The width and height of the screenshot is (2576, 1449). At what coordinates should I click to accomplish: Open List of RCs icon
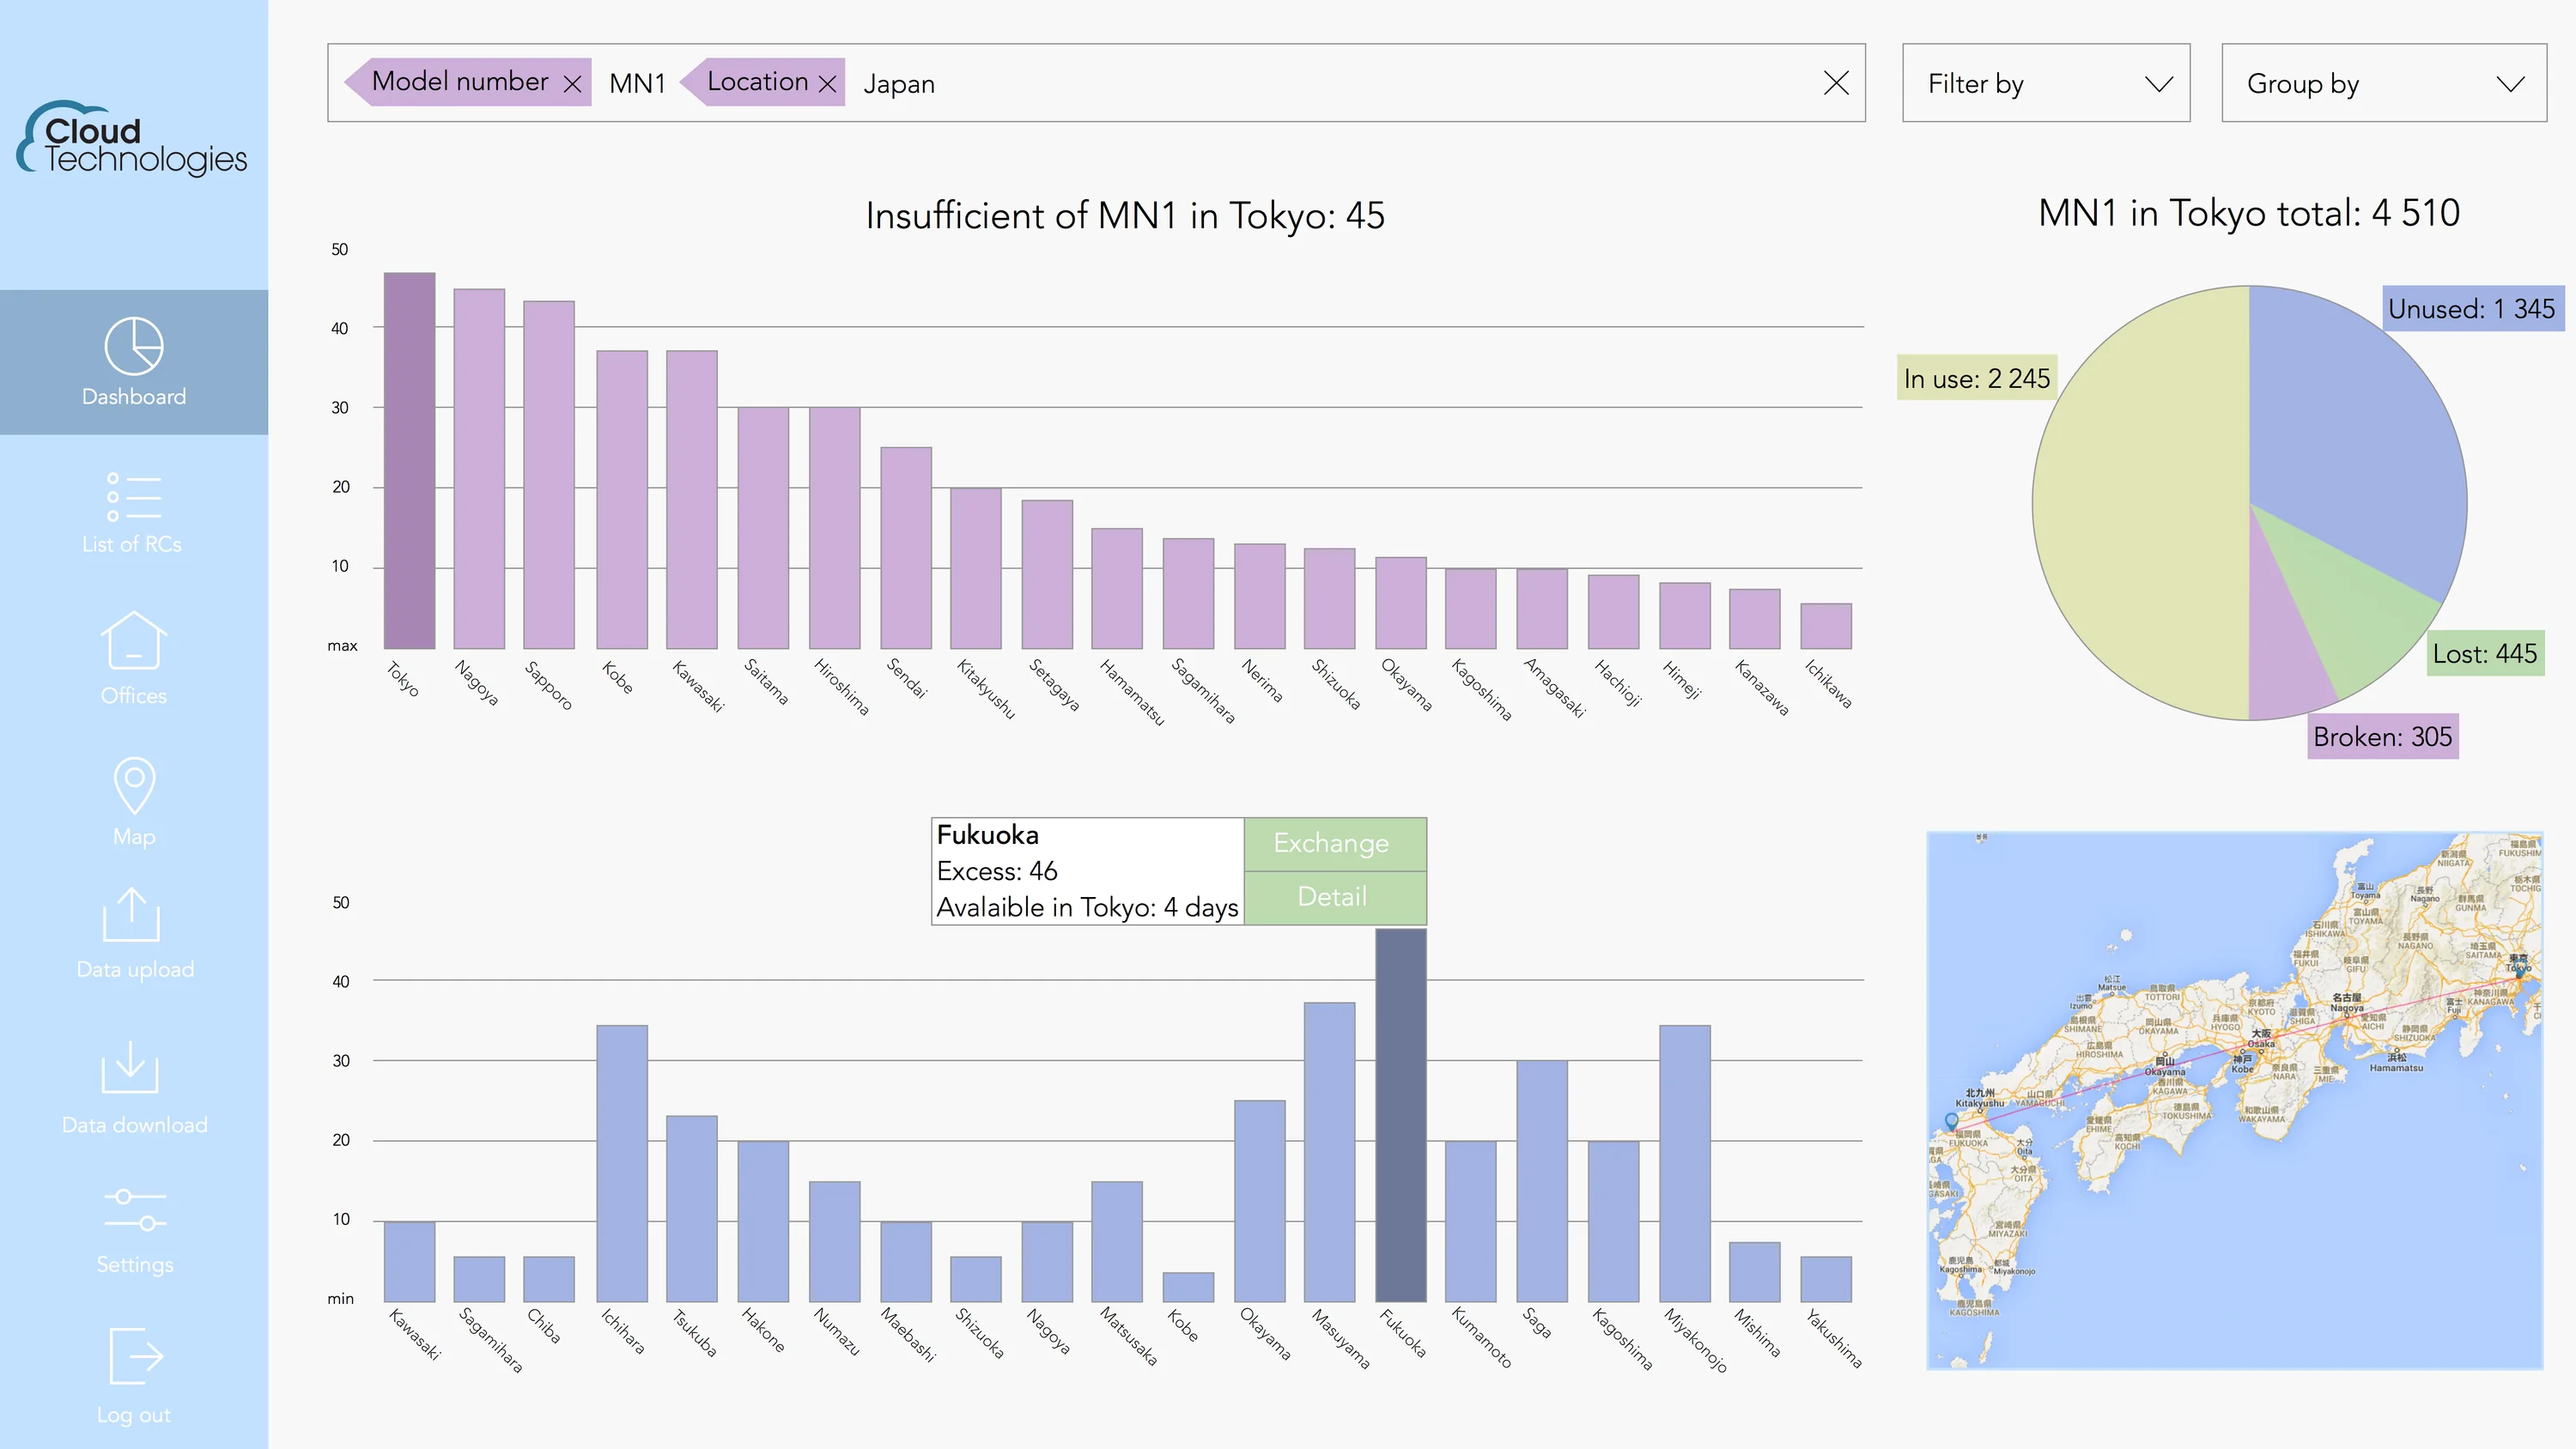[133, 497]
